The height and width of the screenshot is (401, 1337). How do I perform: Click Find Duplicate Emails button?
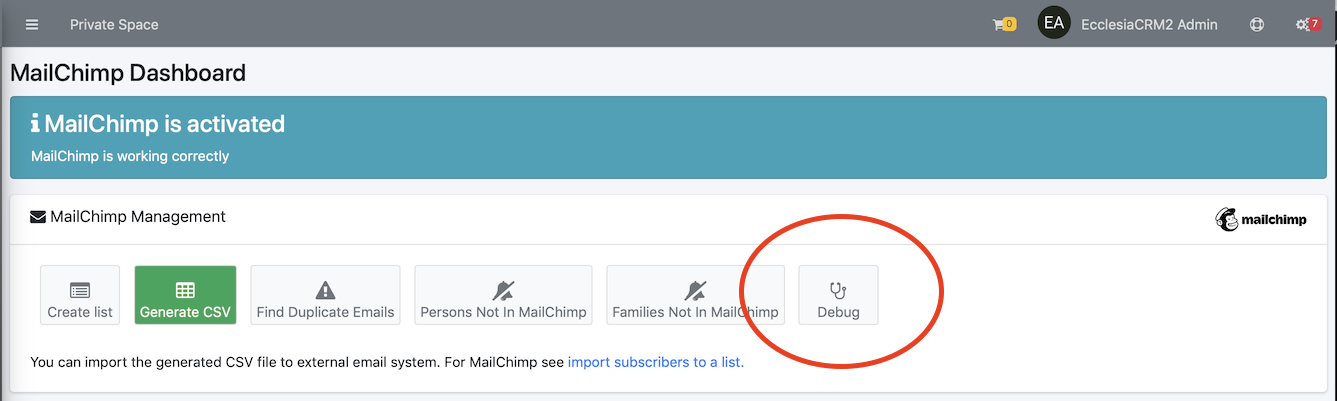325,295
